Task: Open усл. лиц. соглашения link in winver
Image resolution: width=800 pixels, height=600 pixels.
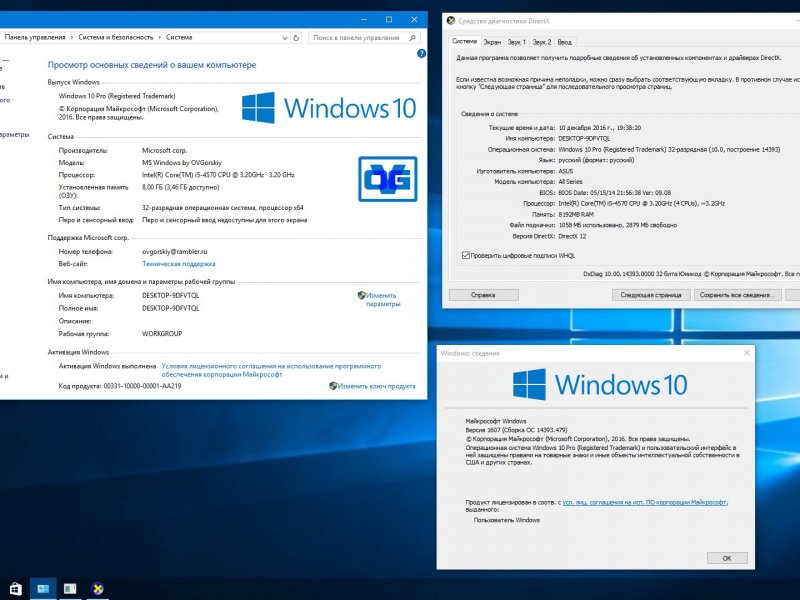Action: click(x=644, y=503)
